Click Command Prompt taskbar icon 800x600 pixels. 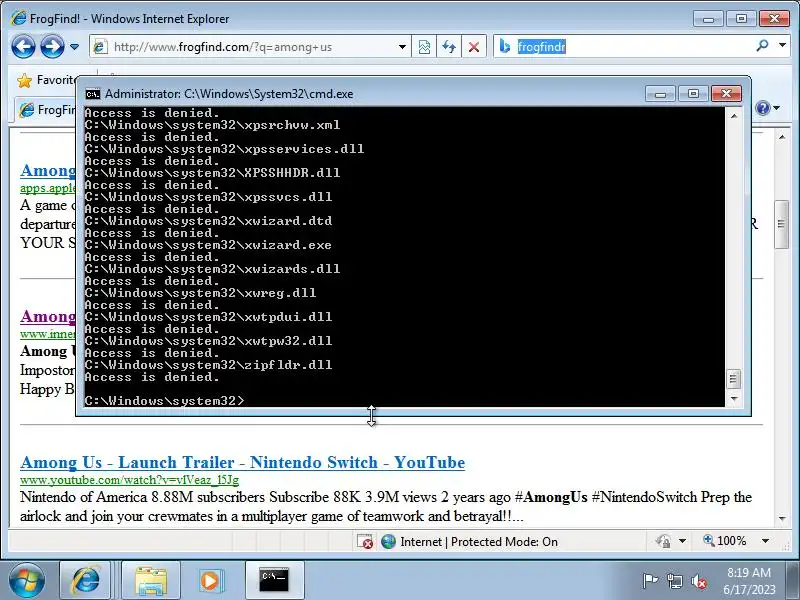coord(274,580)
